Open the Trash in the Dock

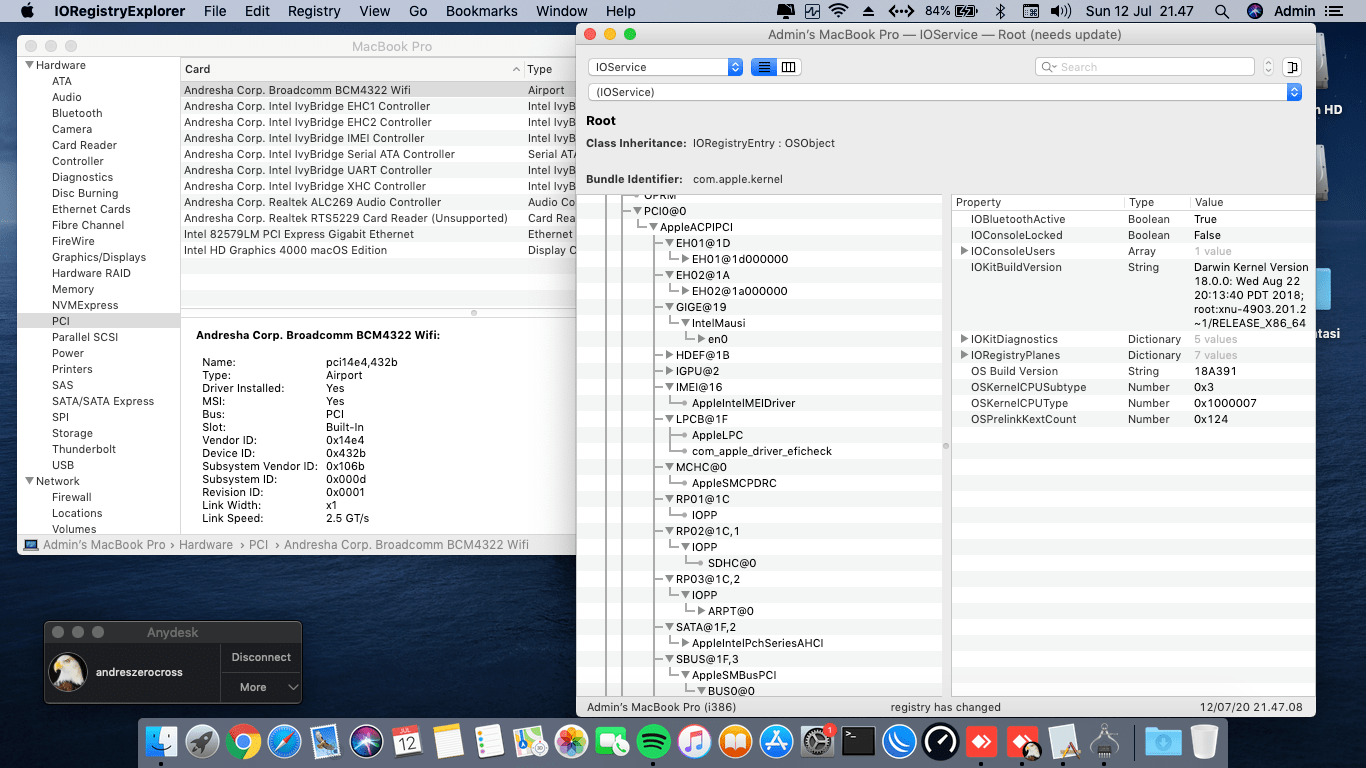(x=1203, y=742)
